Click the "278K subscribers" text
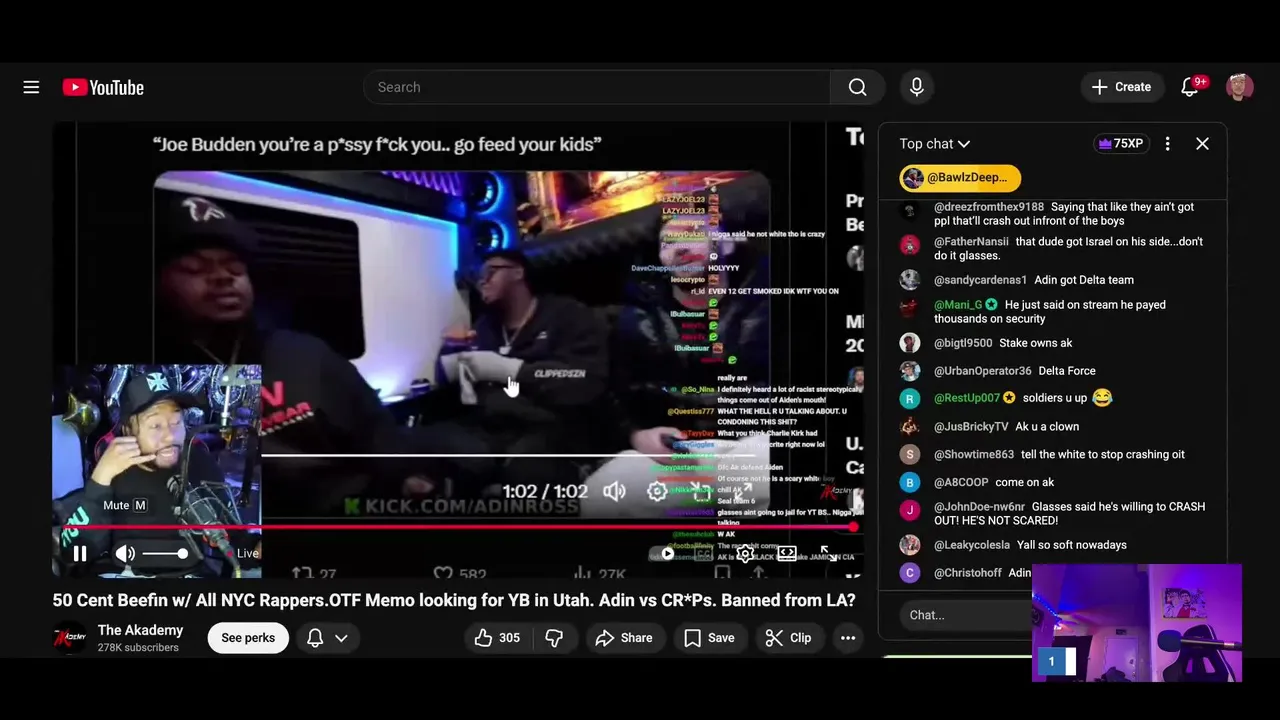This screenshot has height=720, width=1280. click(138, 648)
